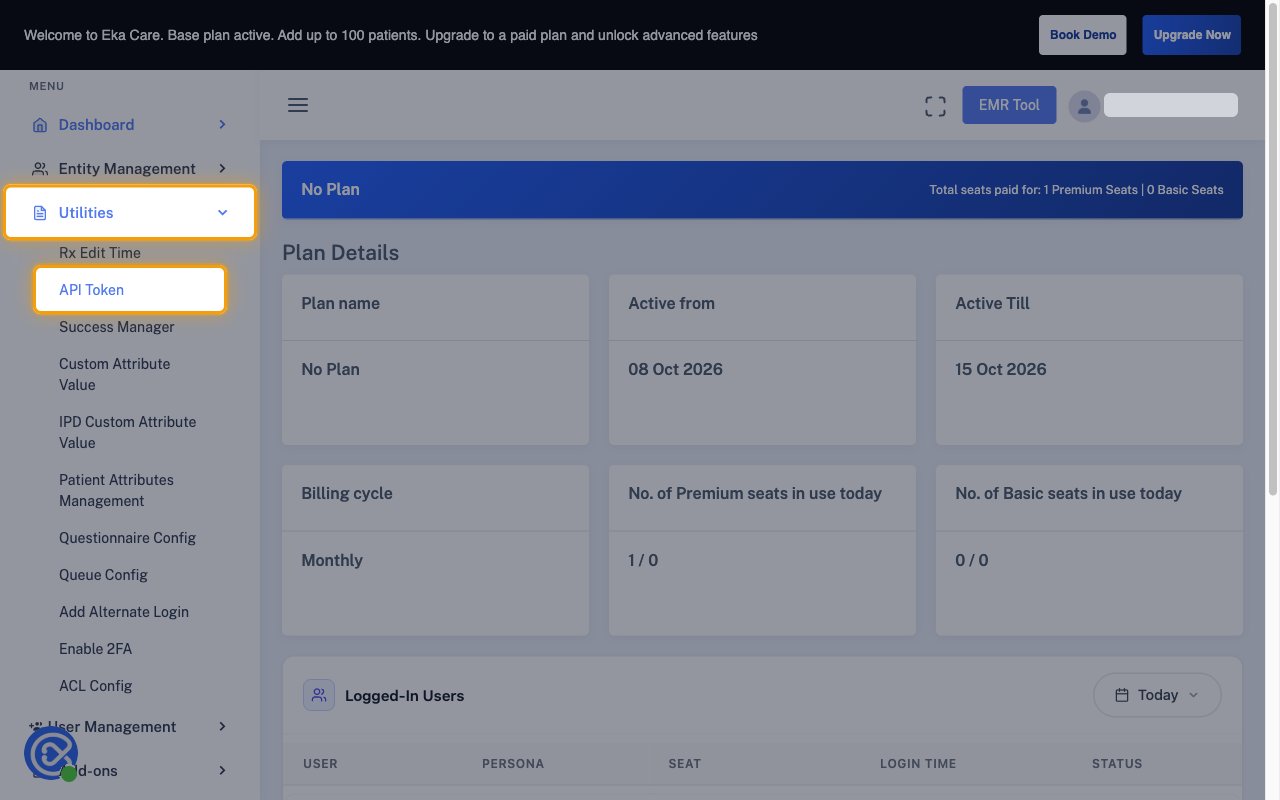Click the Entity Management people icon

coord(40,169)
